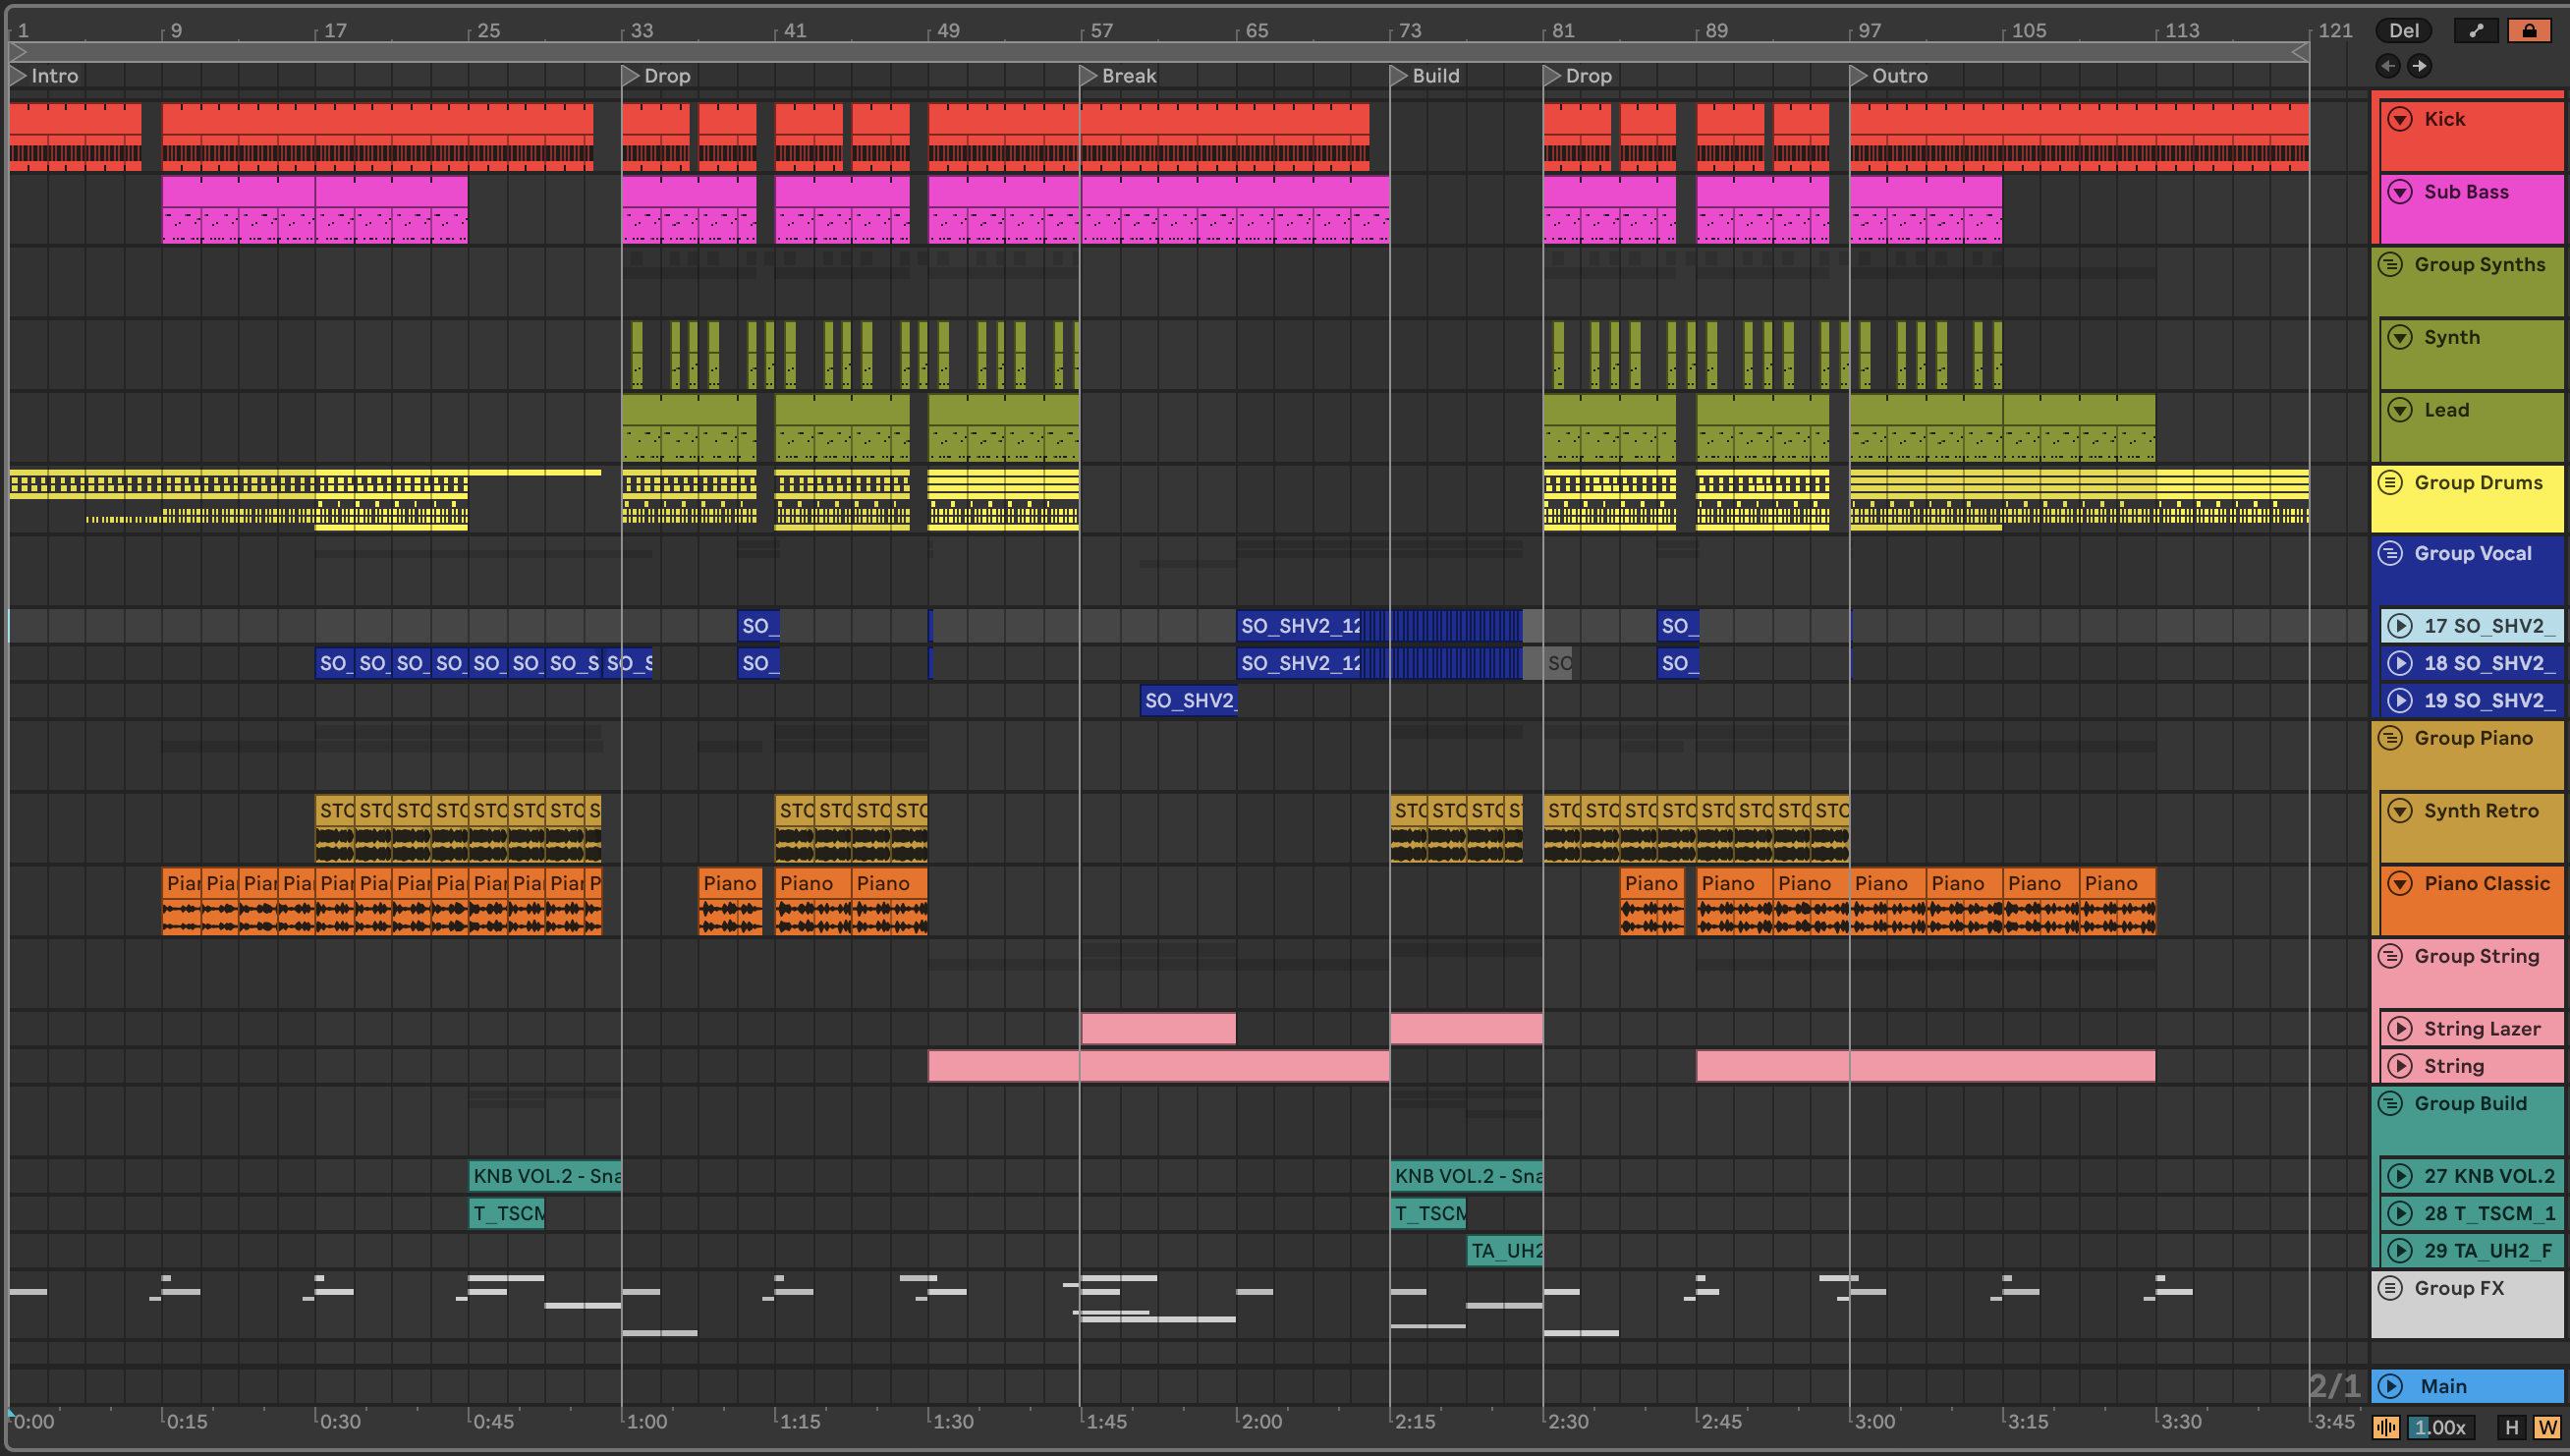Click the H optimize-height button
The height and width of the screenshot is (1456, 2570).
coord(2511,1427)
